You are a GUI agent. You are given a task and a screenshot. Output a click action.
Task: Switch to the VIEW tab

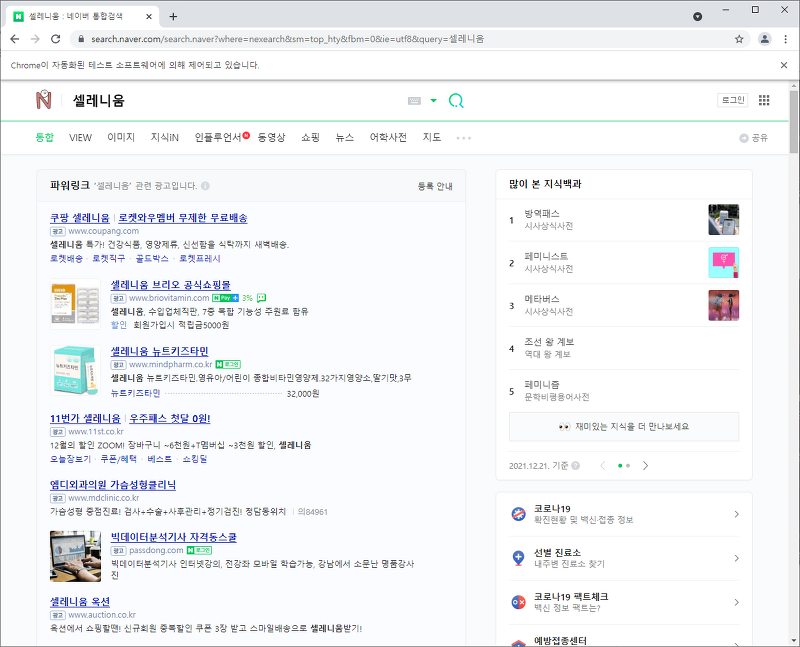pyautogui.click(x=80, y=137)
